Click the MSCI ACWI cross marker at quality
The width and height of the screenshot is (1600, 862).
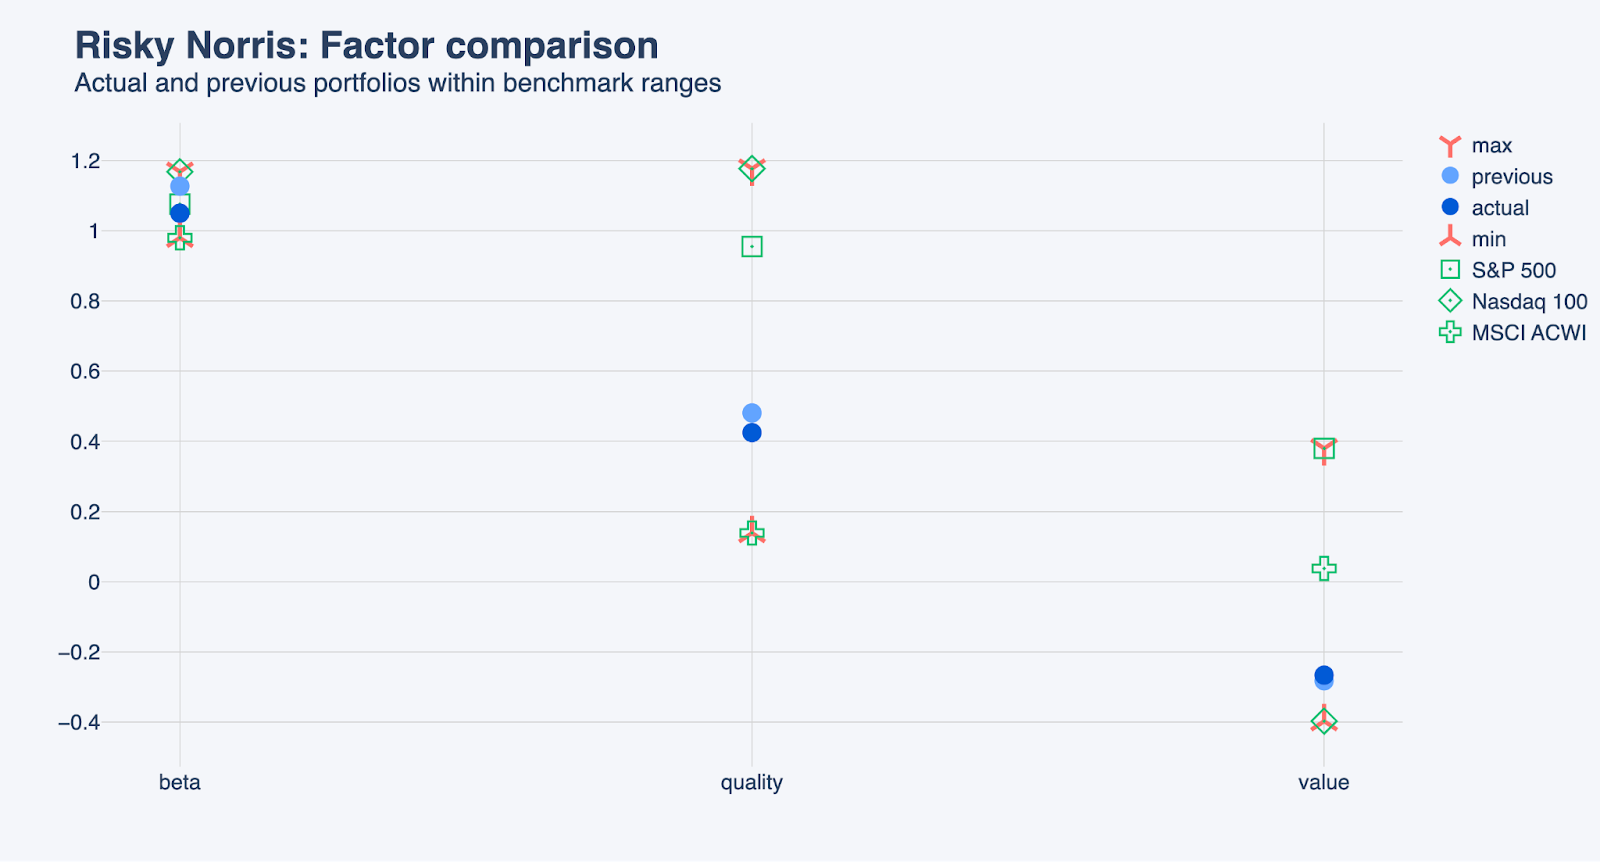click(x=752, y=533)
